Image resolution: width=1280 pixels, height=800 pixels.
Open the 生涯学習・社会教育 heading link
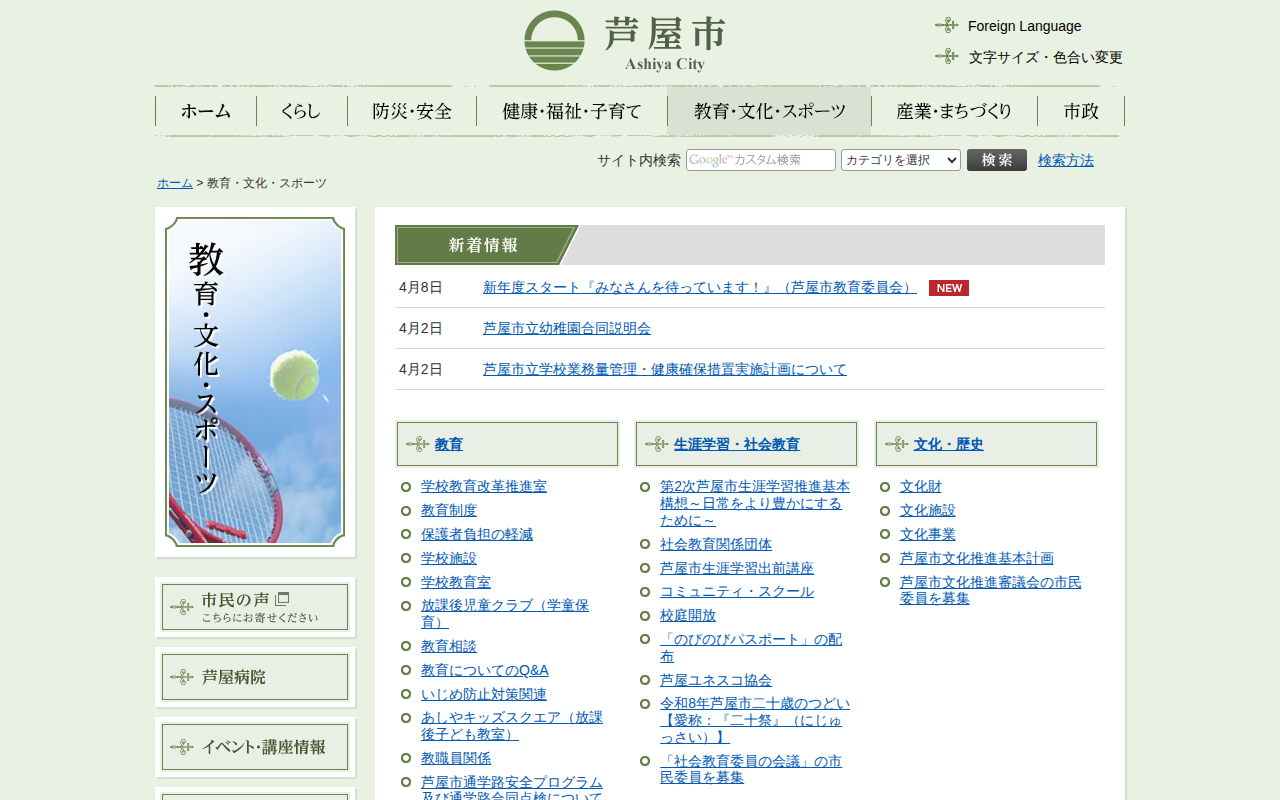click(737, 444)
